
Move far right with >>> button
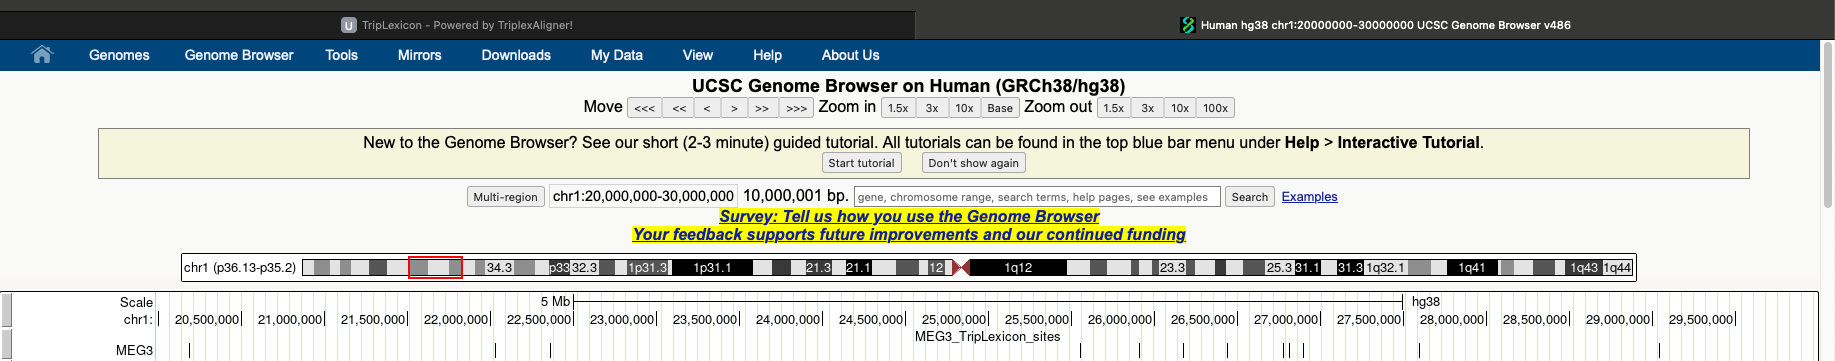click(x=796, y=108)
